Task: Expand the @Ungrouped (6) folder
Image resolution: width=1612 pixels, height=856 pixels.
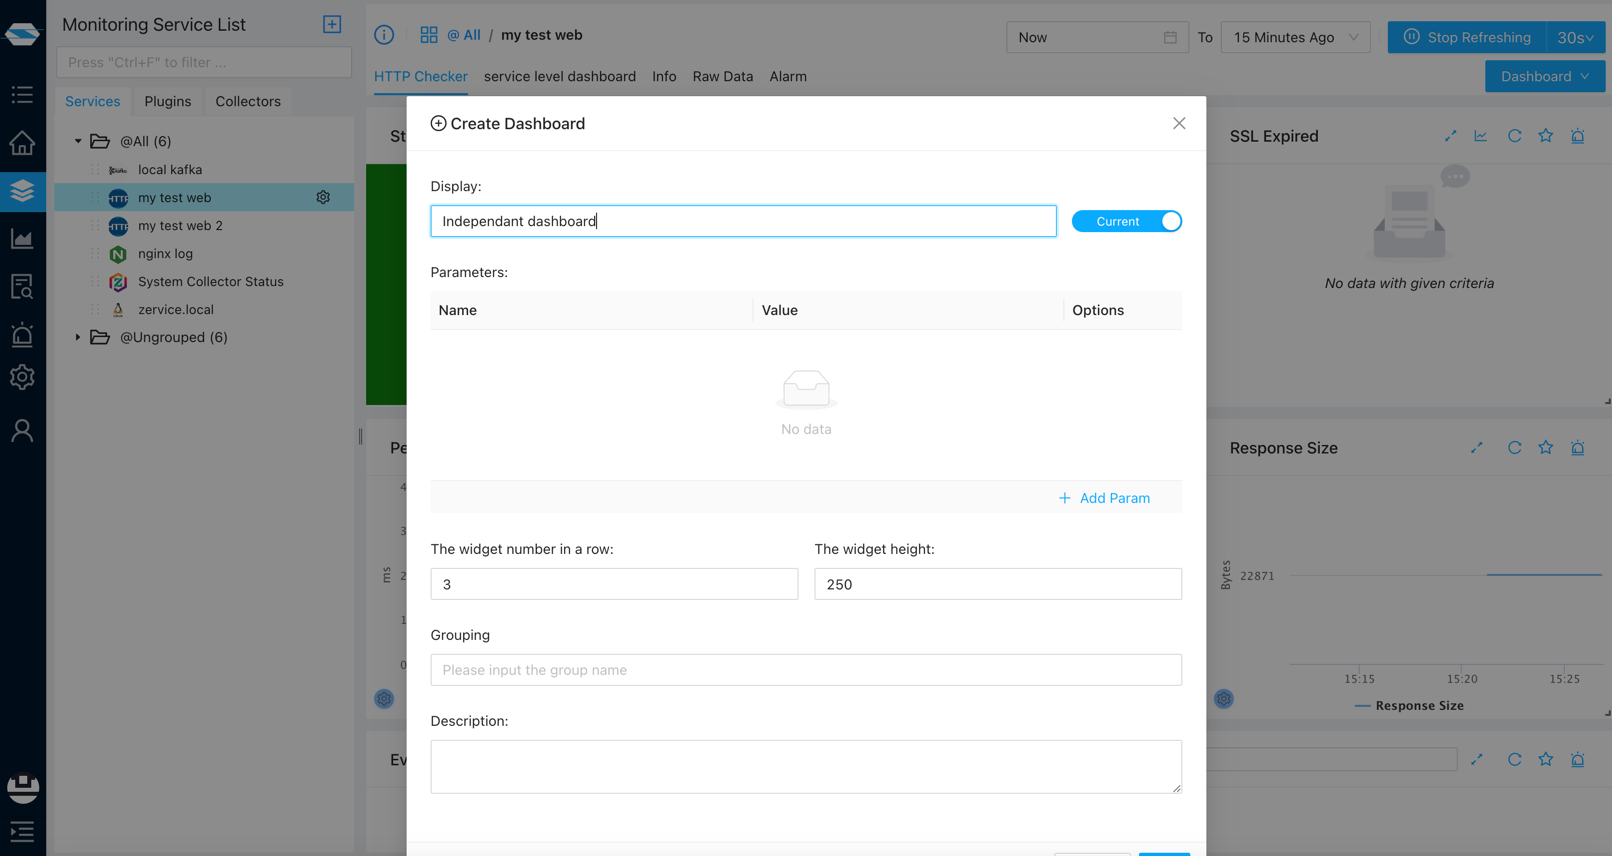Action: tap(78, 337)
